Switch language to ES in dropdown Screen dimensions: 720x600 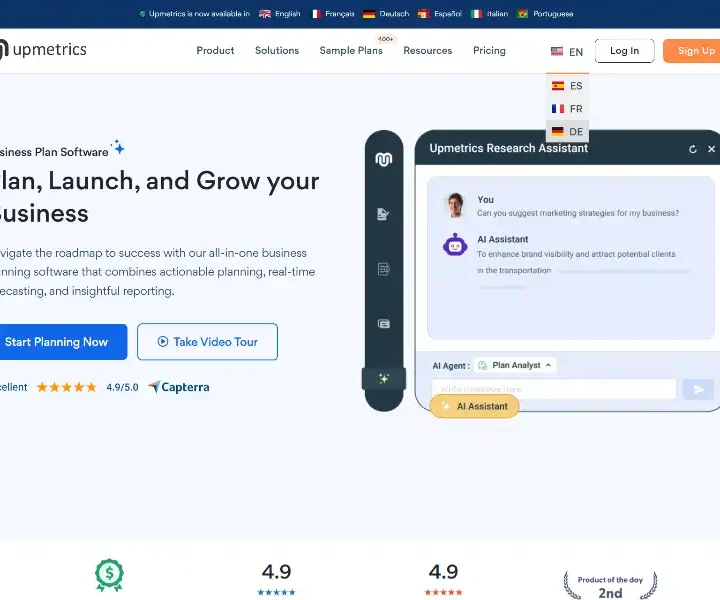point(567,86)
